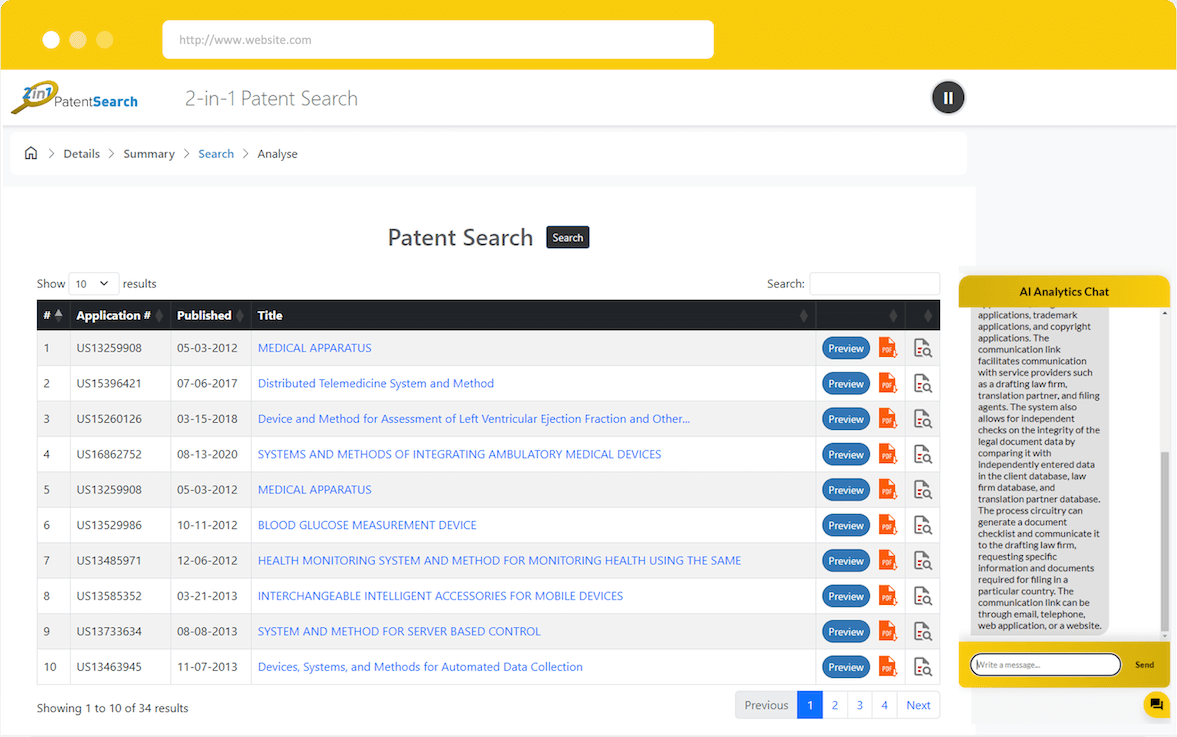Open PDF for MEDICAL APPARATUS row 1

click(888, 348)
